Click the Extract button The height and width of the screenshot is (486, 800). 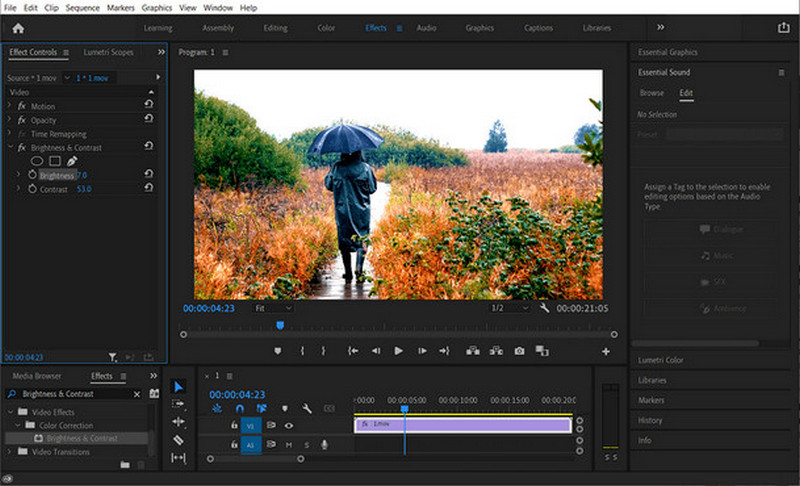(496, 351)
